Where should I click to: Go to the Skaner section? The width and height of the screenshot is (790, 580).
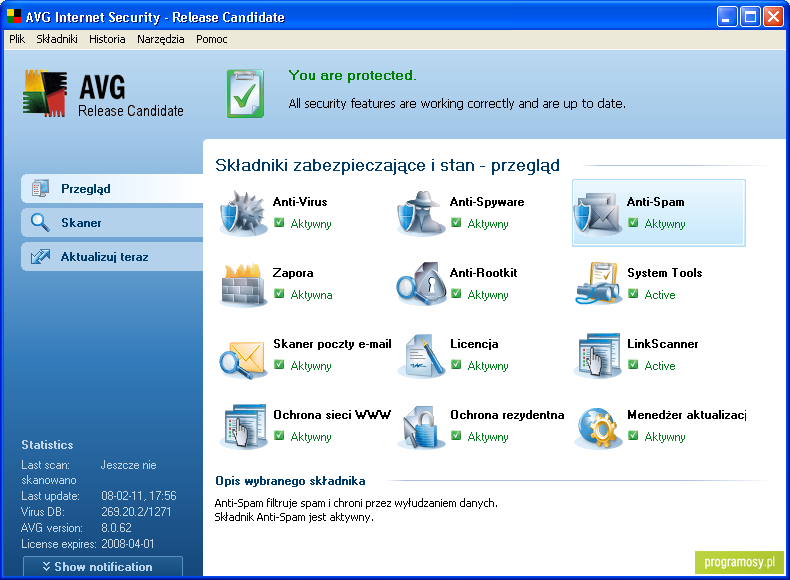[x=112, y=222]
